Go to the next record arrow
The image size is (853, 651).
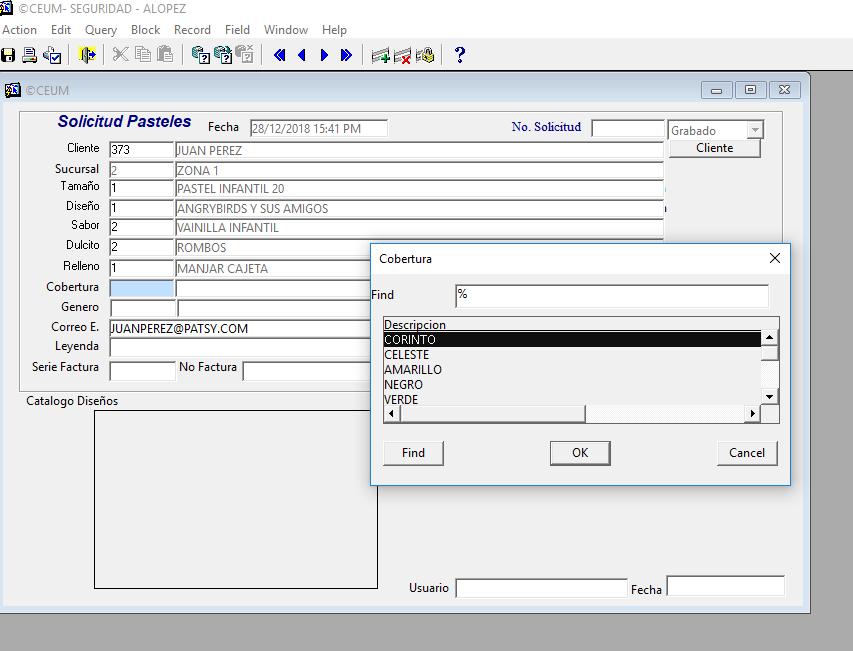[x=324, y=55]
